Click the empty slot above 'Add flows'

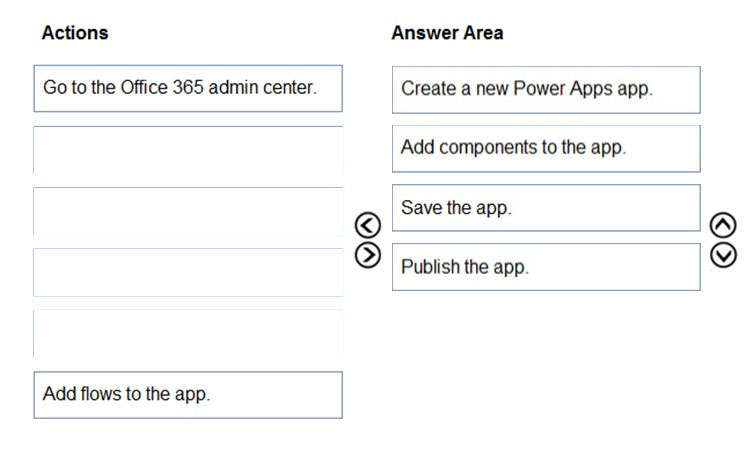188,334
